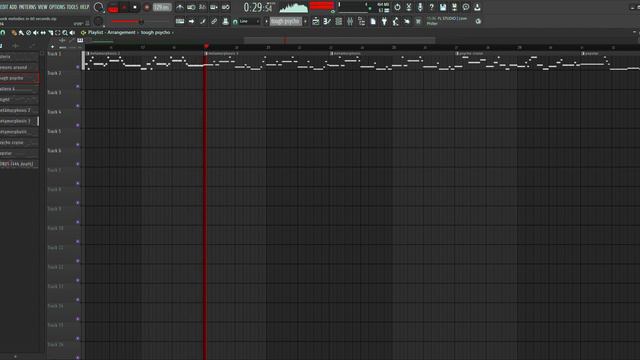Select the playlist playback speaker tool

tap(72, 33)
